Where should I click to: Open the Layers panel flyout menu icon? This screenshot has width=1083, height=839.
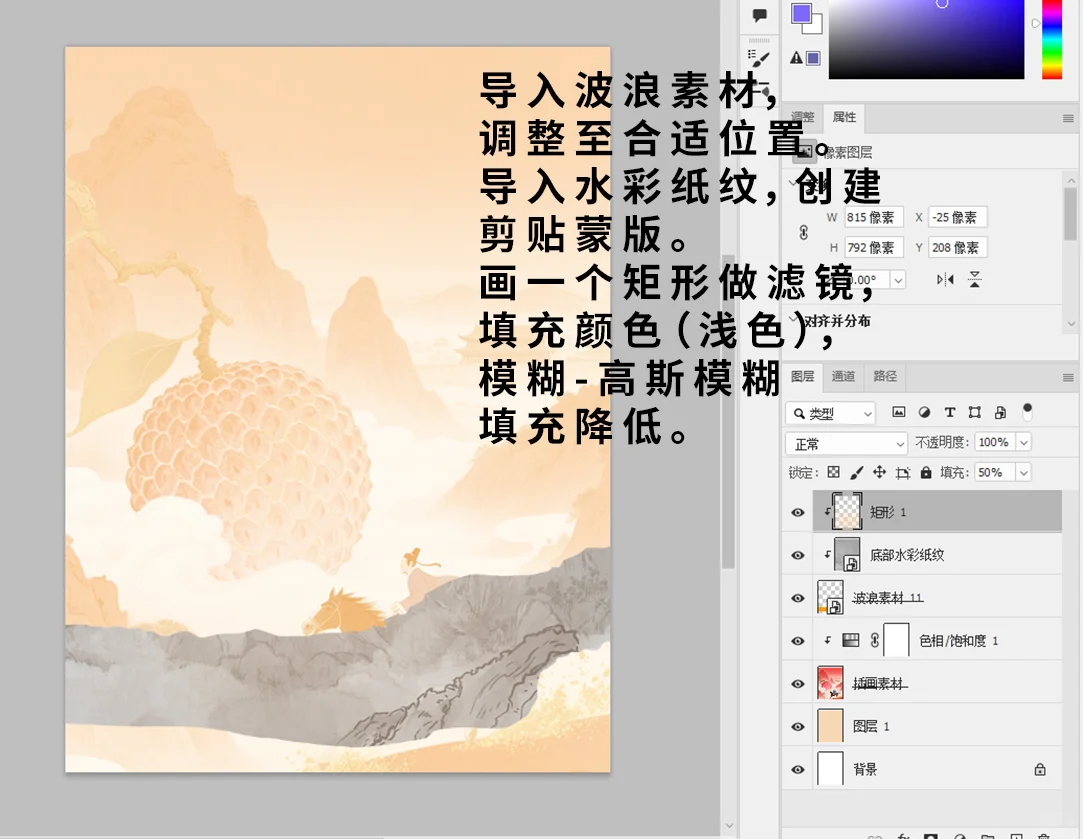click(x=1068, y=377)
